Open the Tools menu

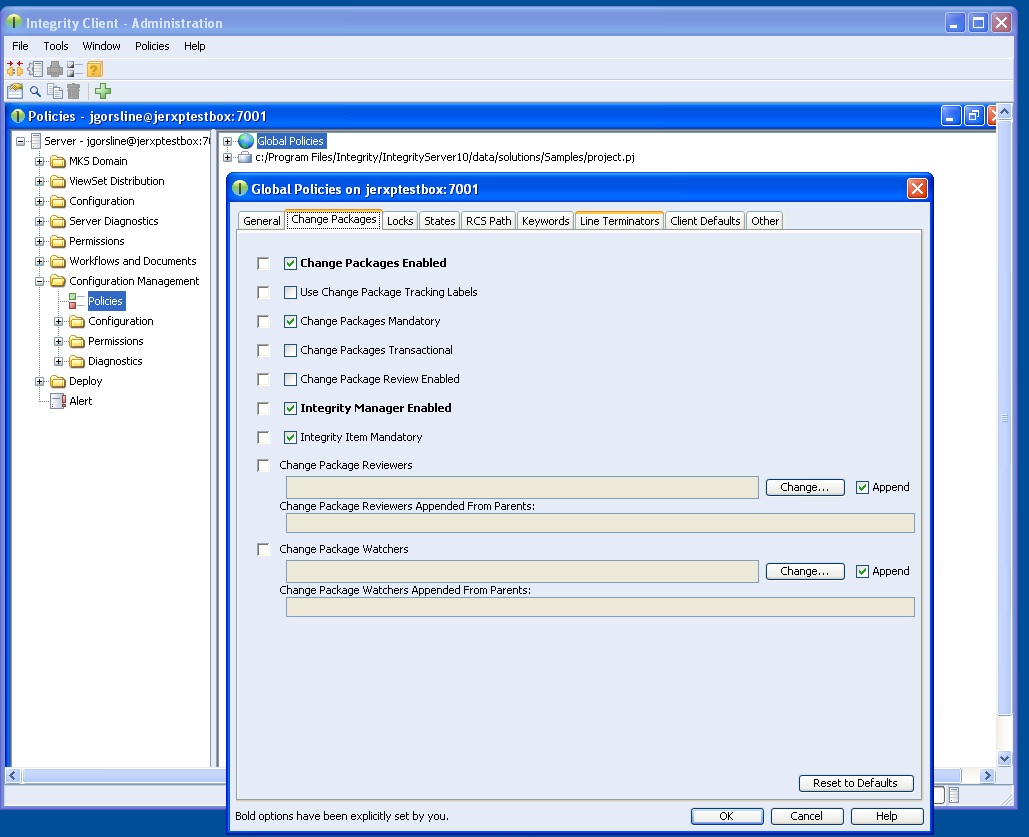pyautogui.click(x=56, y=46)
